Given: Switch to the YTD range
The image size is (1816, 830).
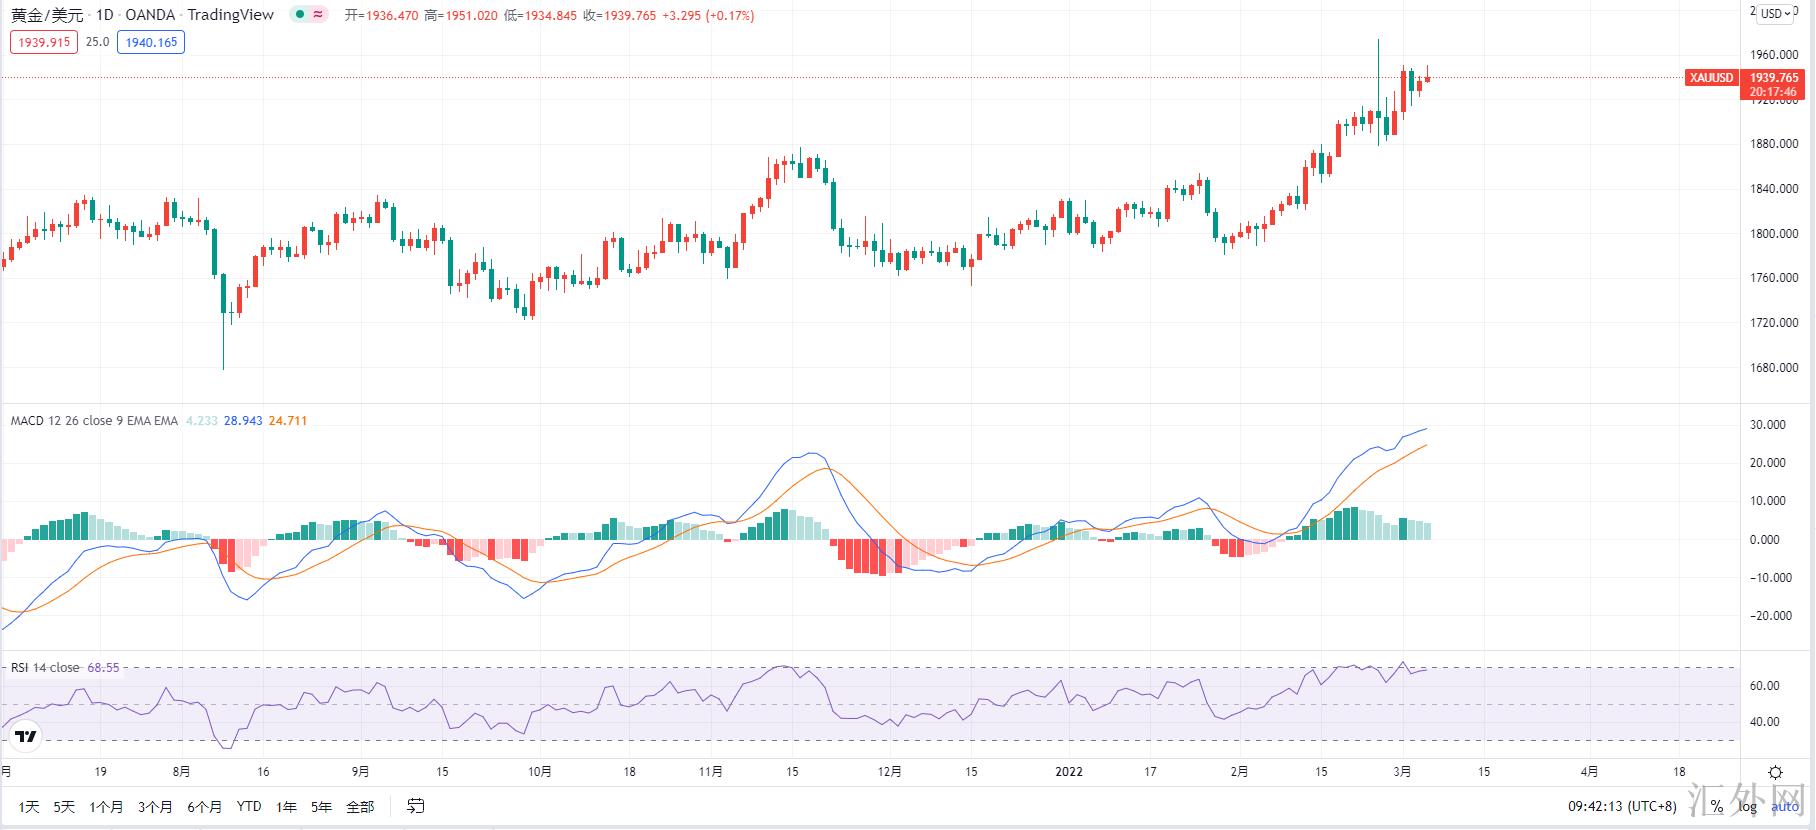Looking at the screenshot, I should pos(249,806).
